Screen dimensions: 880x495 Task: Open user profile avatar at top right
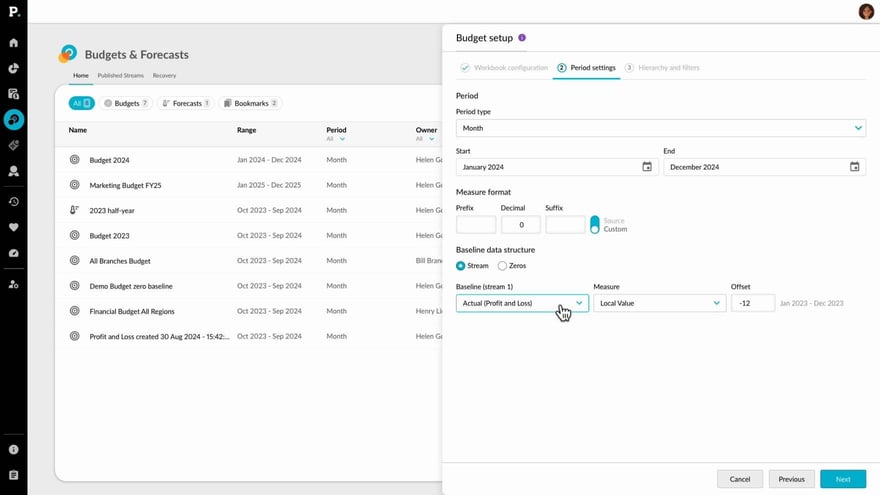pyautogui.click(x=866, y=12)
